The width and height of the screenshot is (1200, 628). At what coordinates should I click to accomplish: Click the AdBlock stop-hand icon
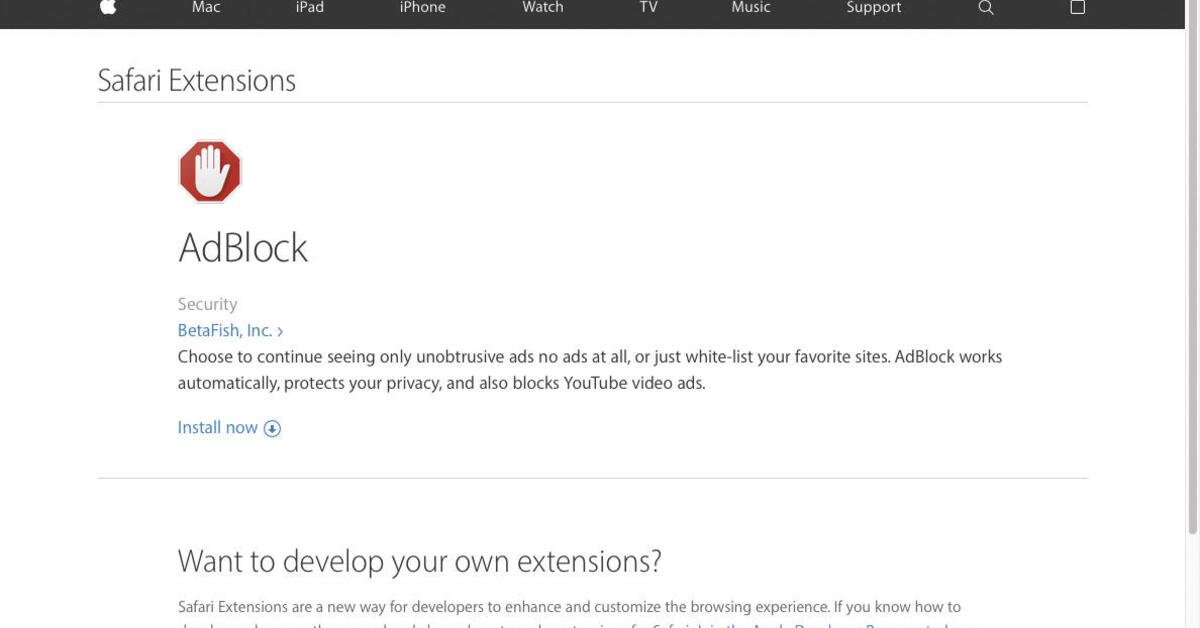click(210, 171)
